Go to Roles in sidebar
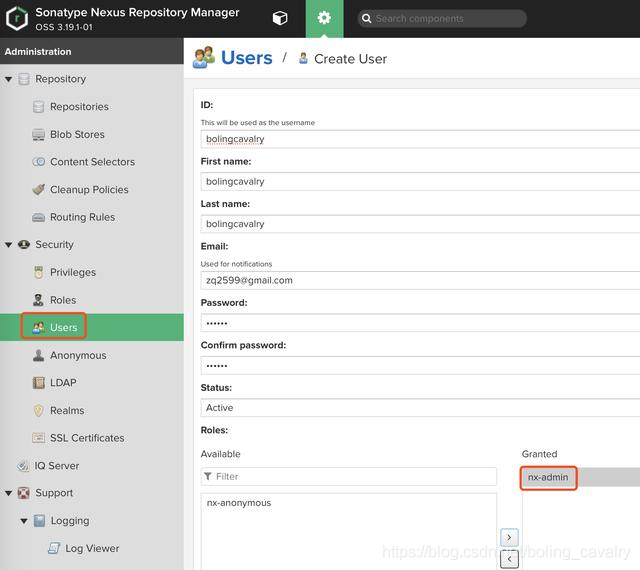 62,300
